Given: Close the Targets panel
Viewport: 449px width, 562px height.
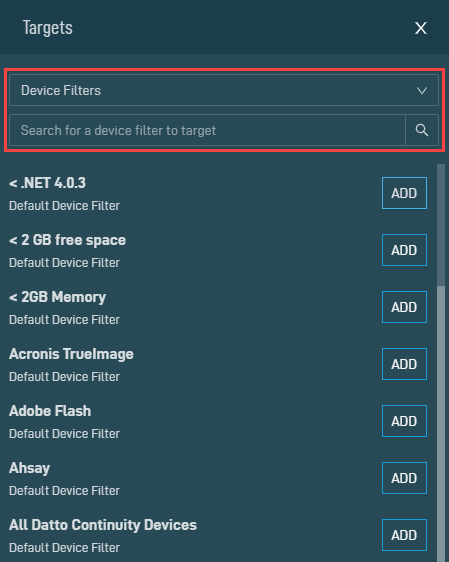Looking at the screenshot, I should coord(421,28).
